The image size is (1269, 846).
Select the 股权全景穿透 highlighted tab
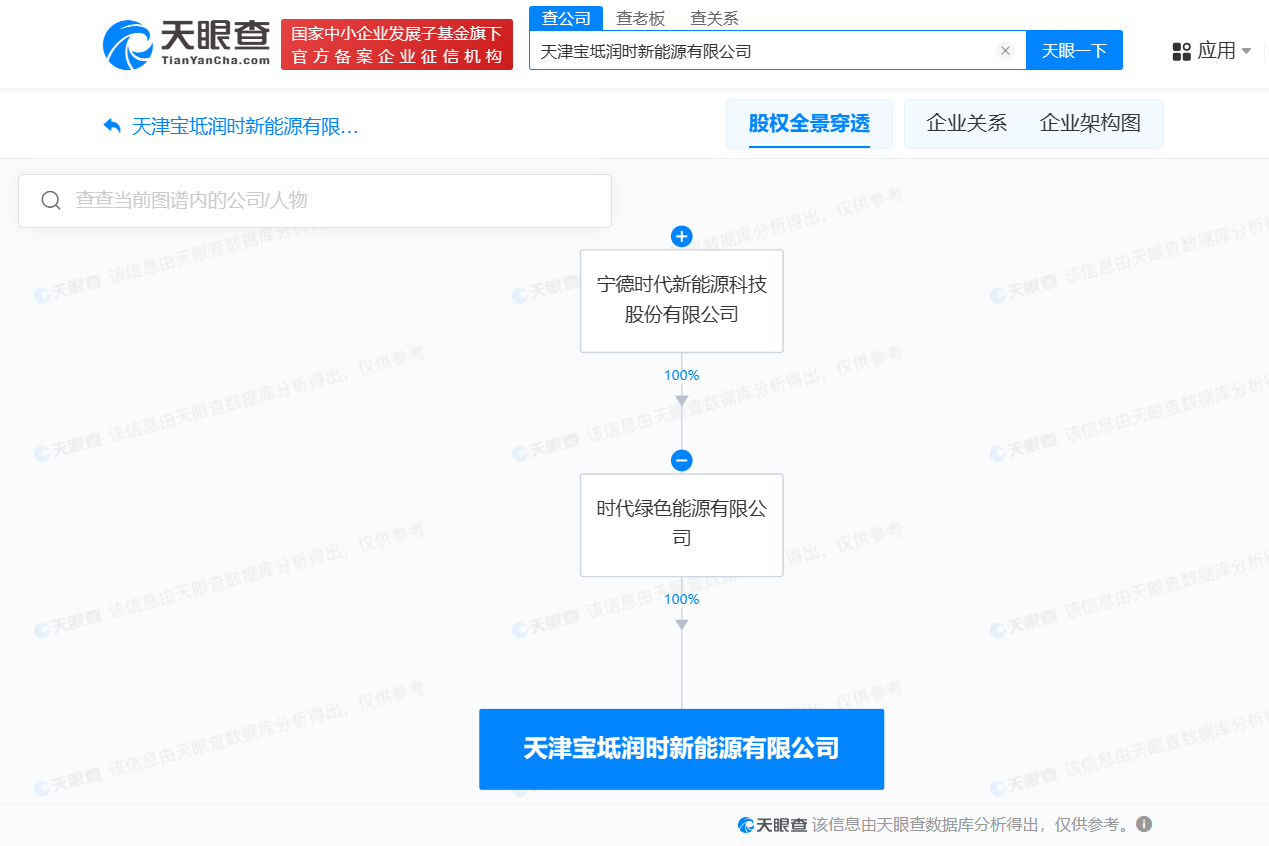pyautogui.click(x=809, y=123)
